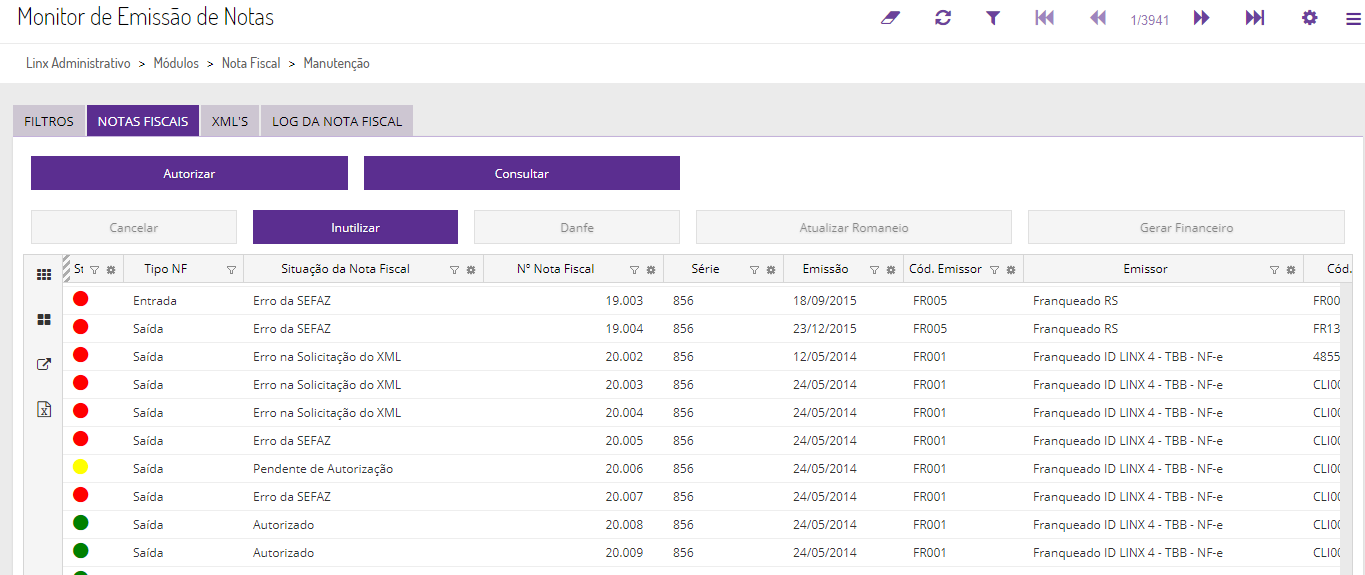Open filter for Emissor column
Viewport: 1365px width, 575px height.
click(x=1274, y=270)
